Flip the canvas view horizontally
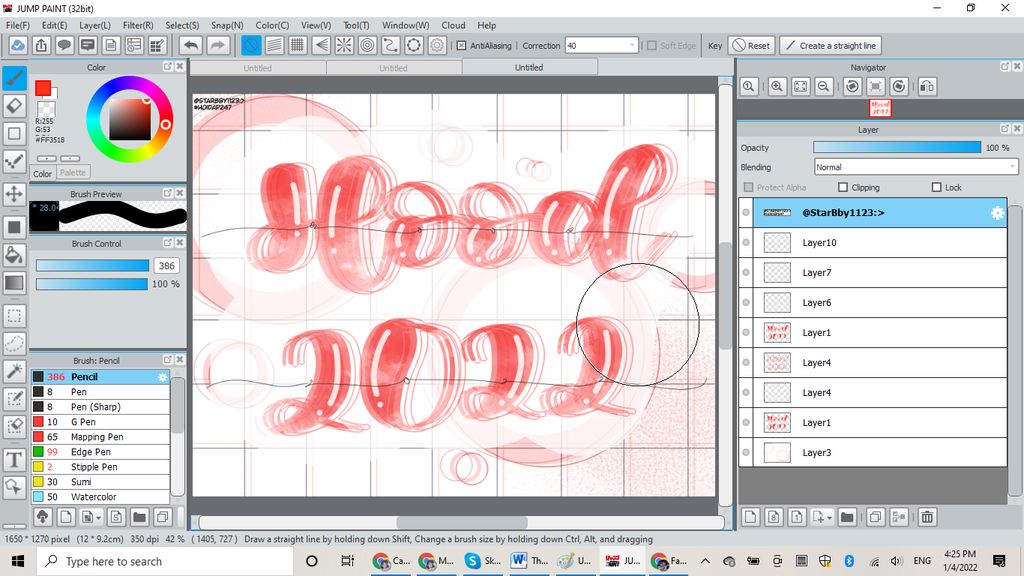The image size is (1024, 576). coord(927,86)
